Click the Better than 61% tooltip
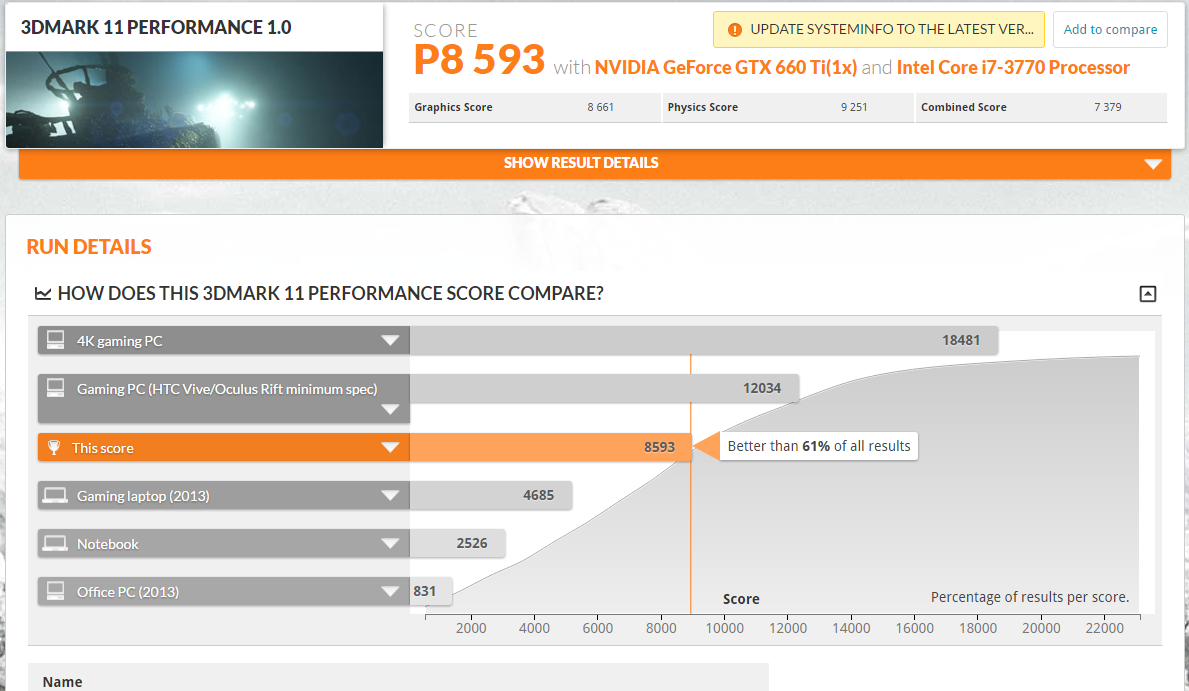 tap(818, 446)
